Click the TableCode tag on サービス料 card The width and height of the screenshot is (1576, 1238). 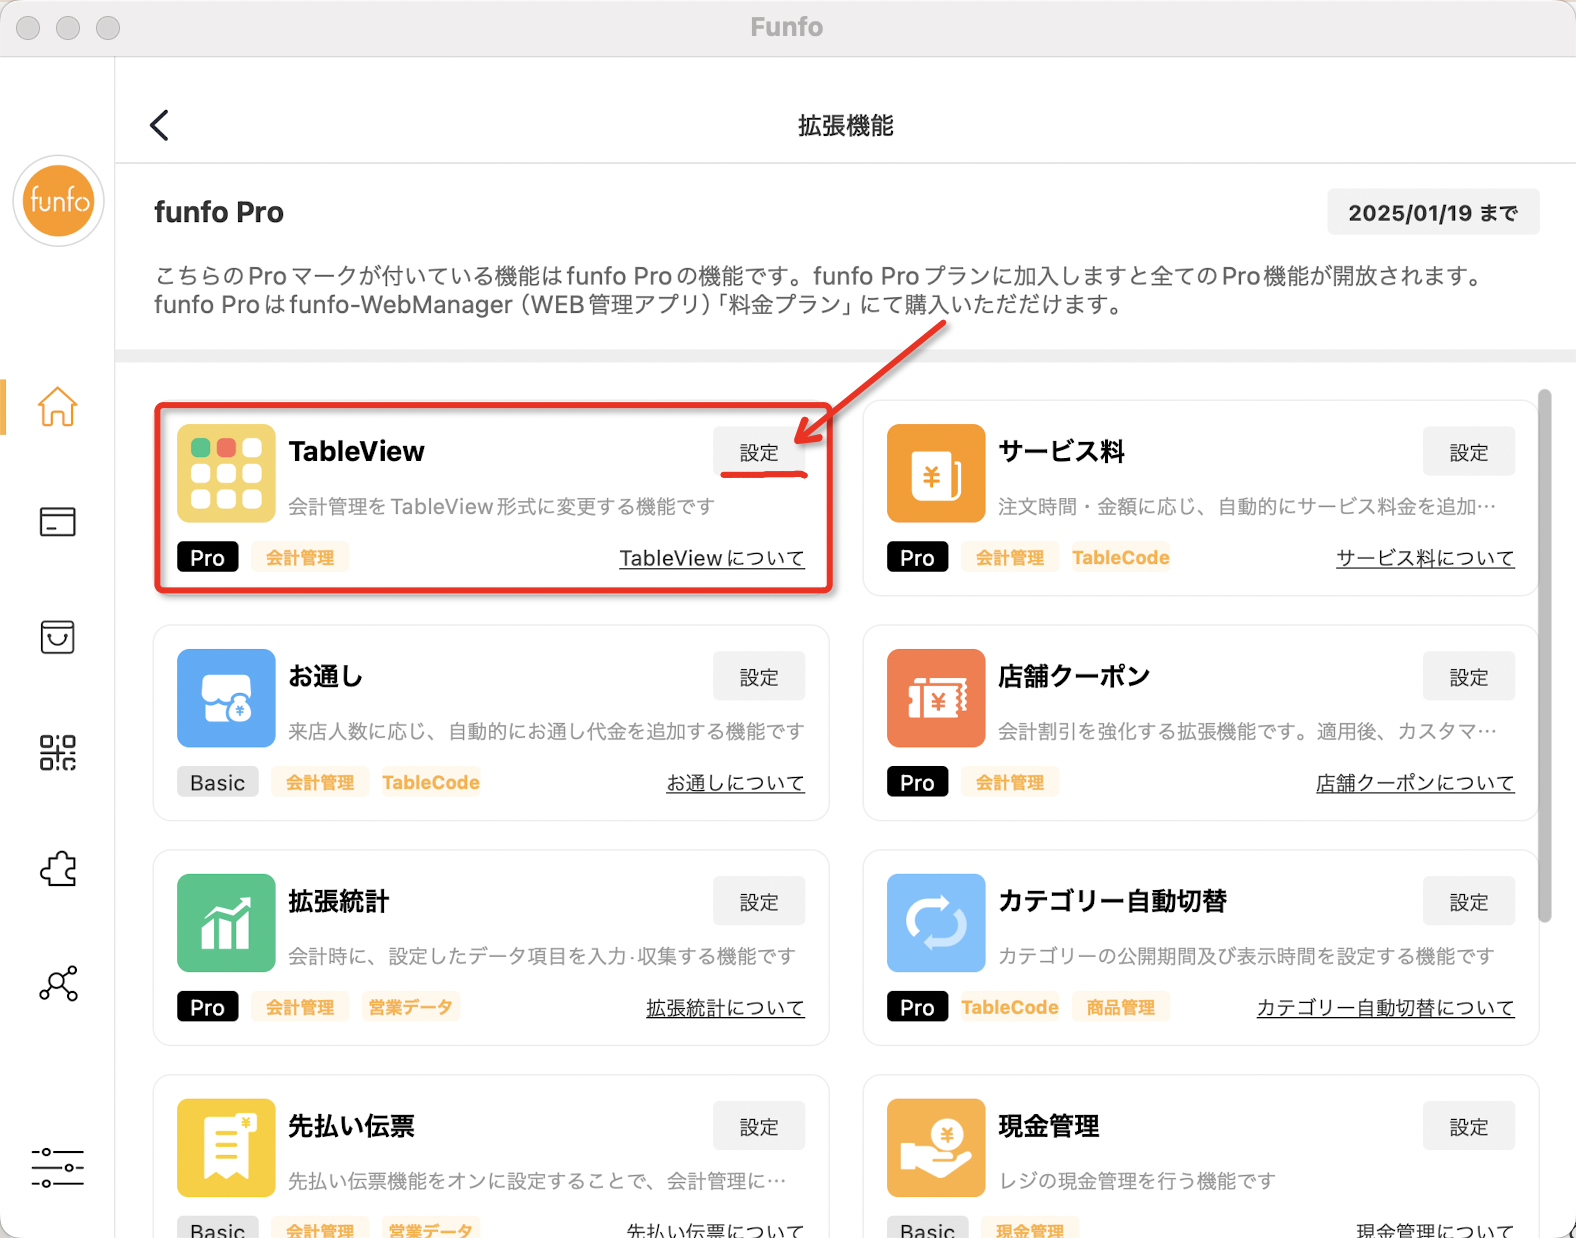1121,557
